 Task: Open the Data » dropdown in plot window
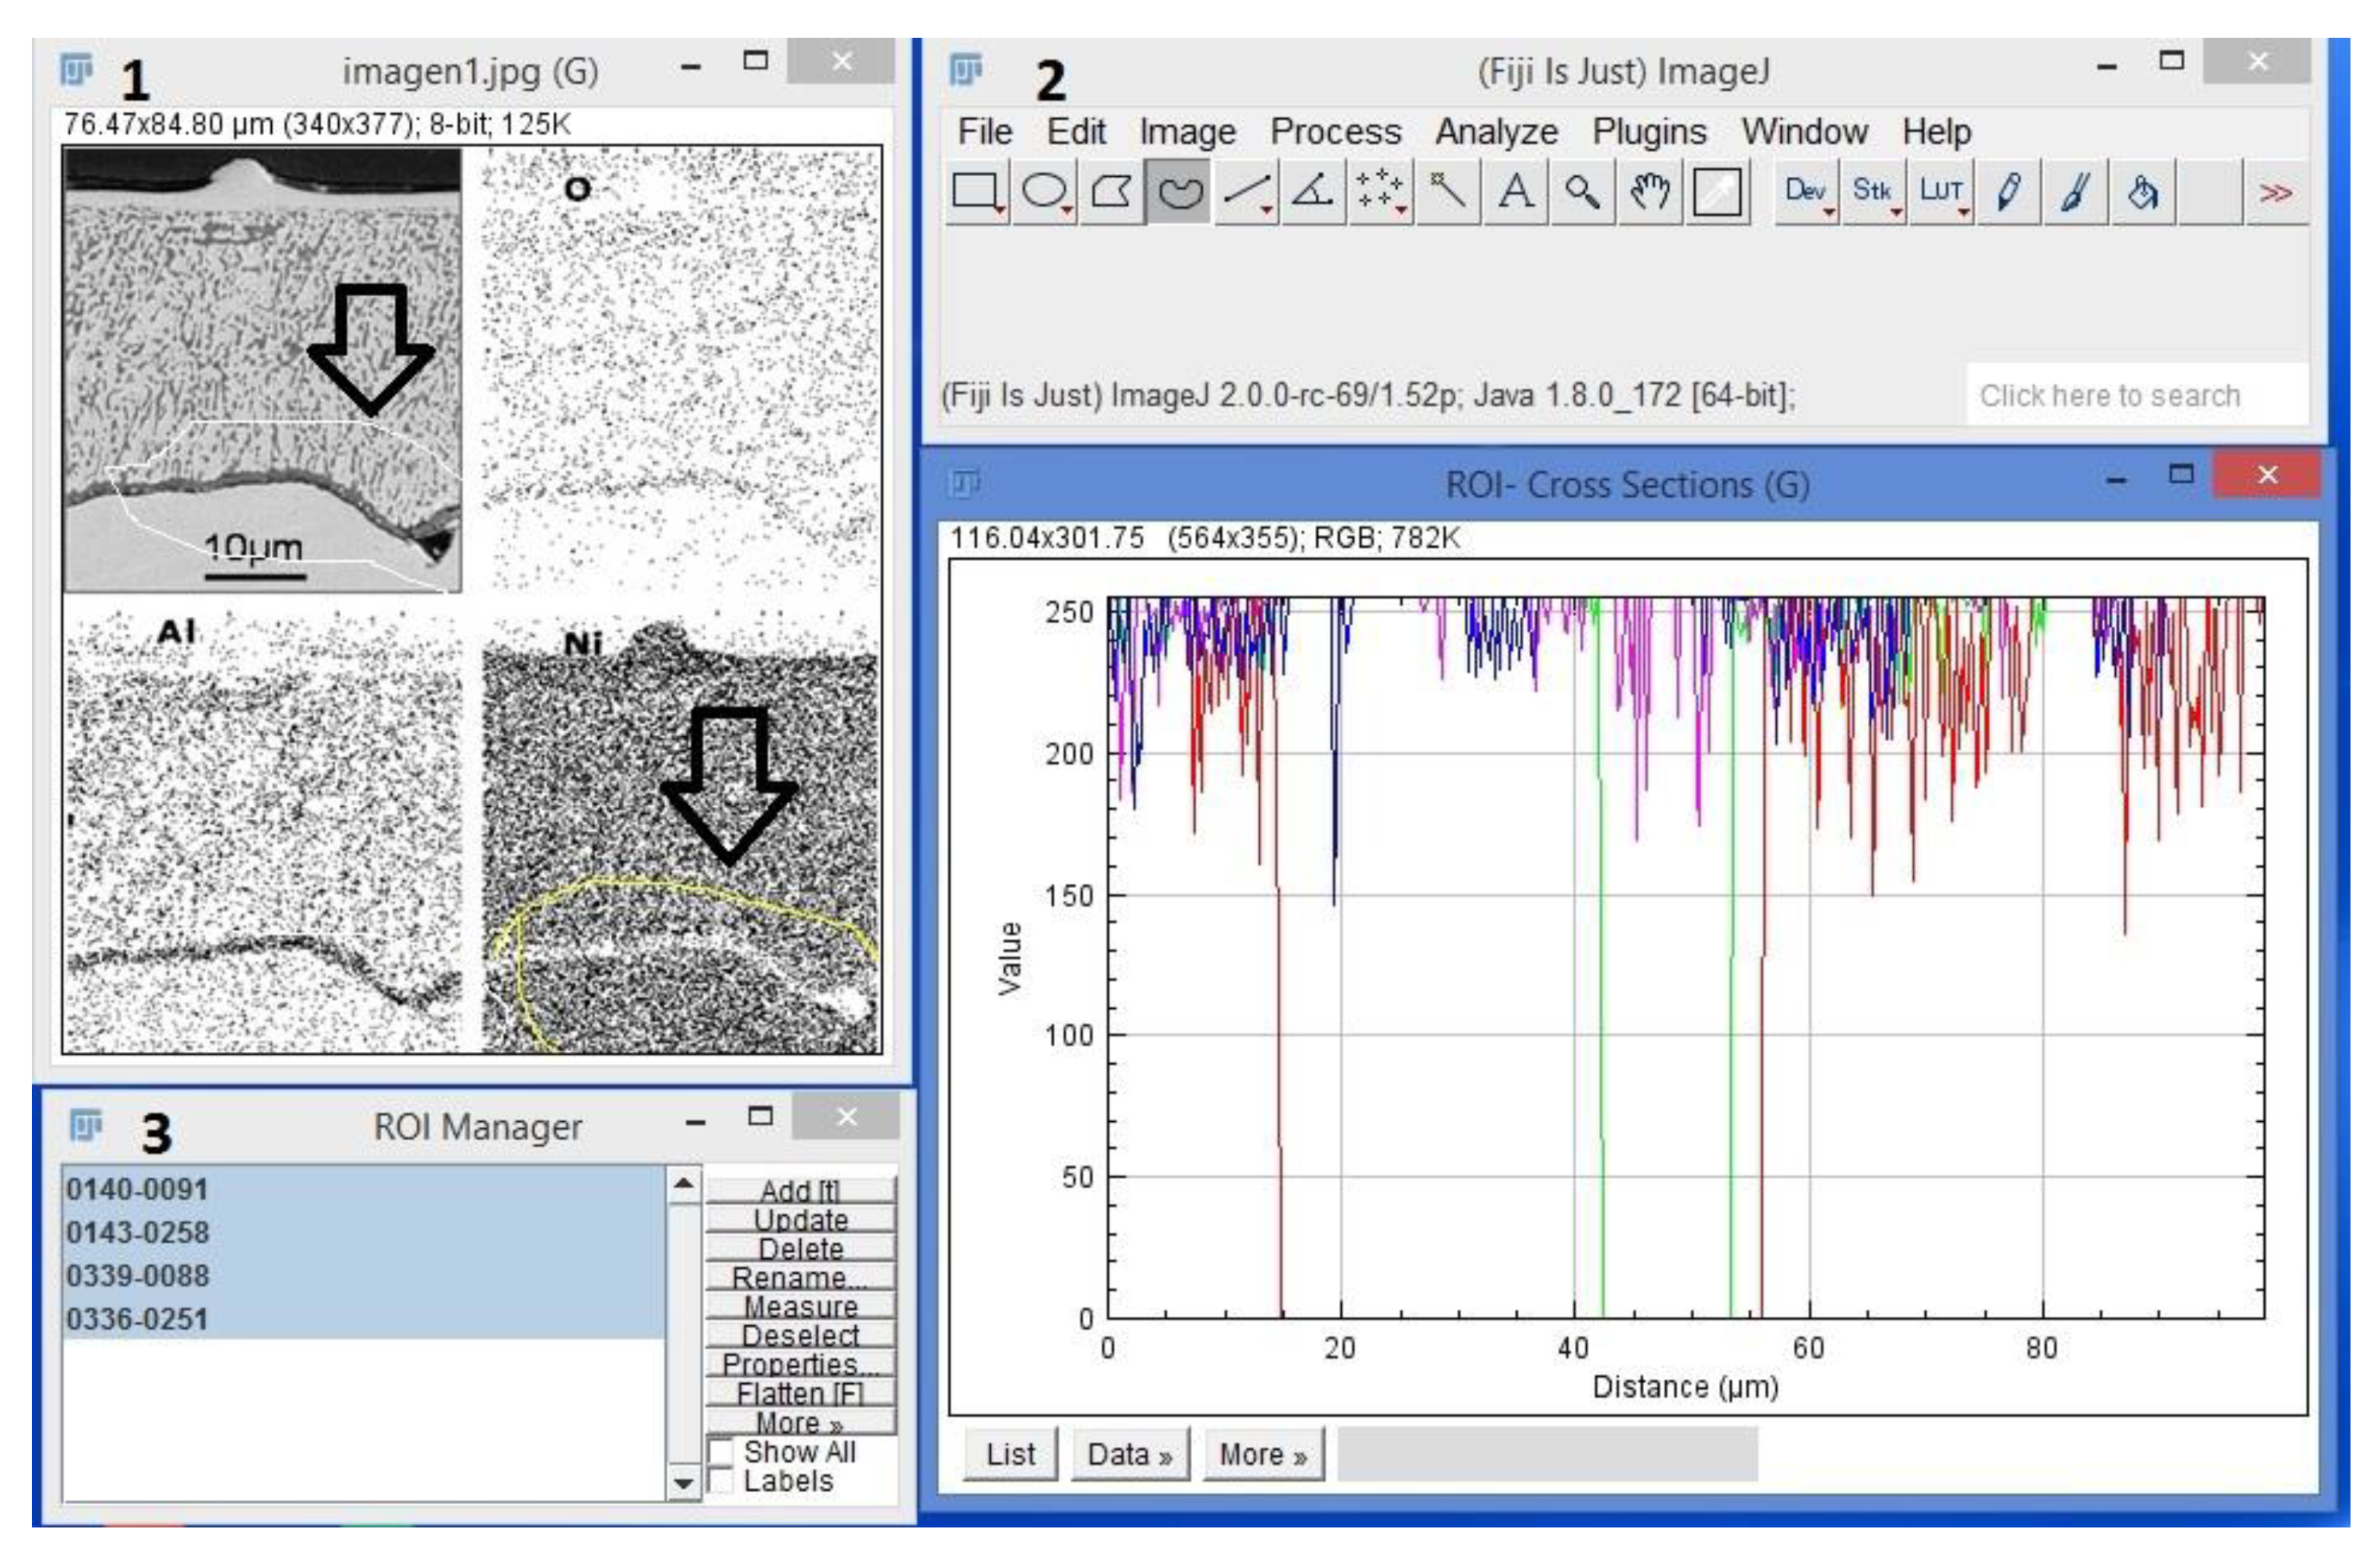click(1129, 1454)
